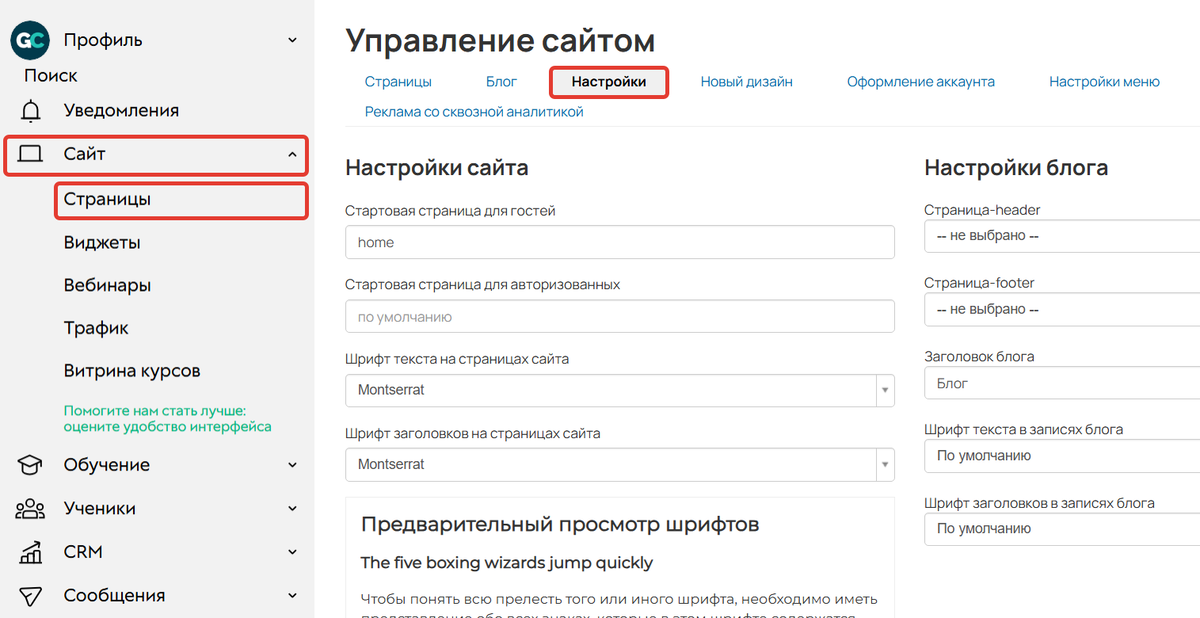The width and height of the screenshot is (1200, 618).
Task: Expand the CRM section chevron
Action: click(292, 552)
